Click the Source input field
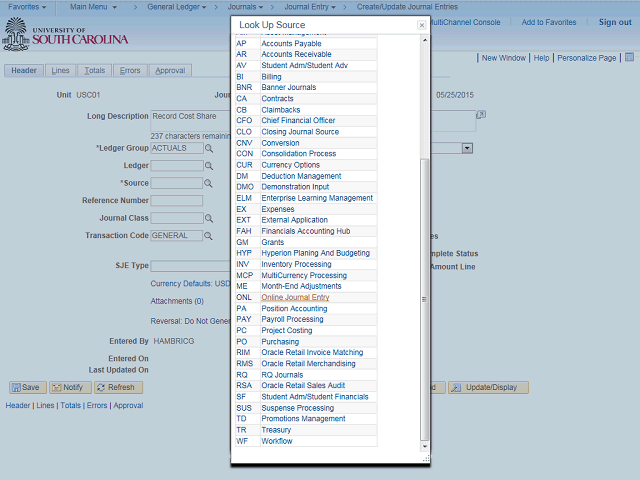Screen dimensions: 640x480 (177, 183)
